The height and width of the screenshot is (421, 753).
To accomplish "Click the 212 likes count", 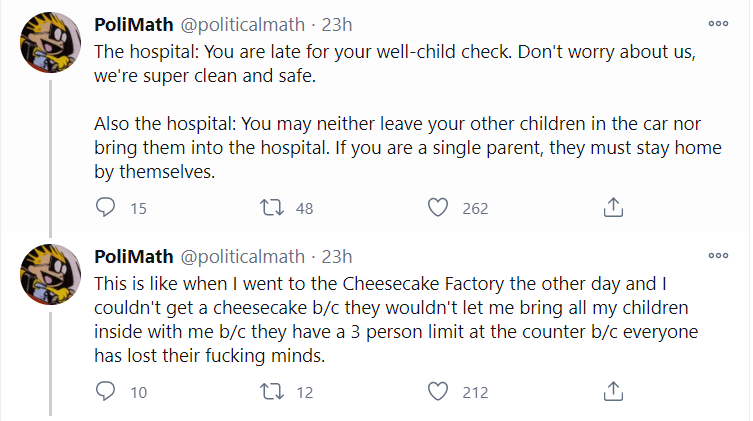I will tap(475, 392).
